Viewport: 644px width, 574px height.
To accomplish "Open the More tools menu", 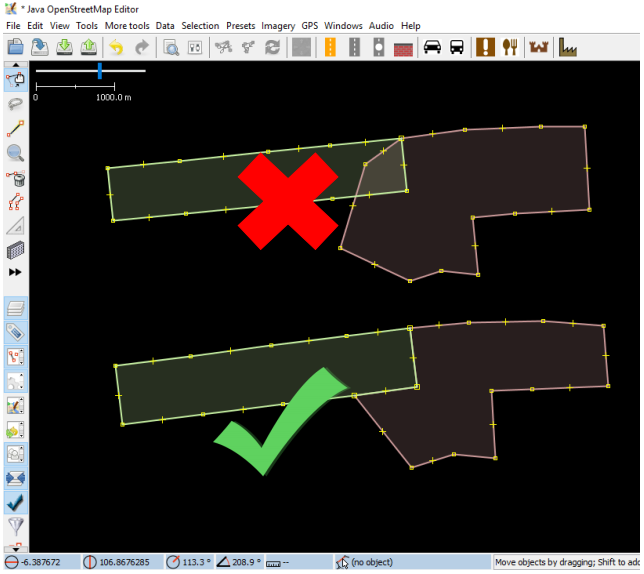I will [127, 25].
